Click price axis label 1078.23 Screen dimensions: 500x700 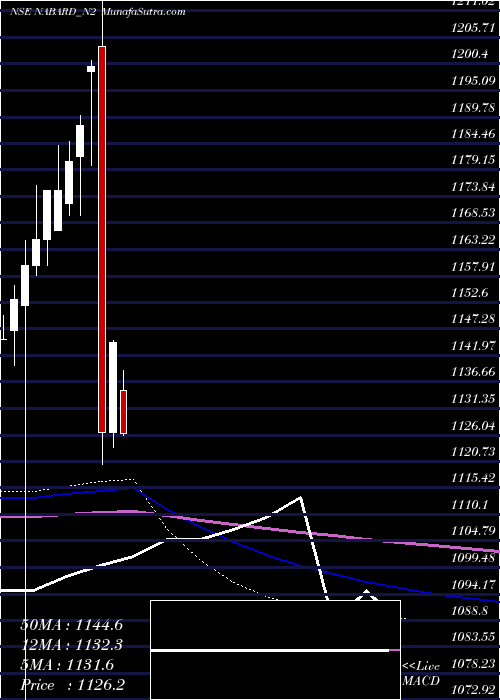(473, 663)
